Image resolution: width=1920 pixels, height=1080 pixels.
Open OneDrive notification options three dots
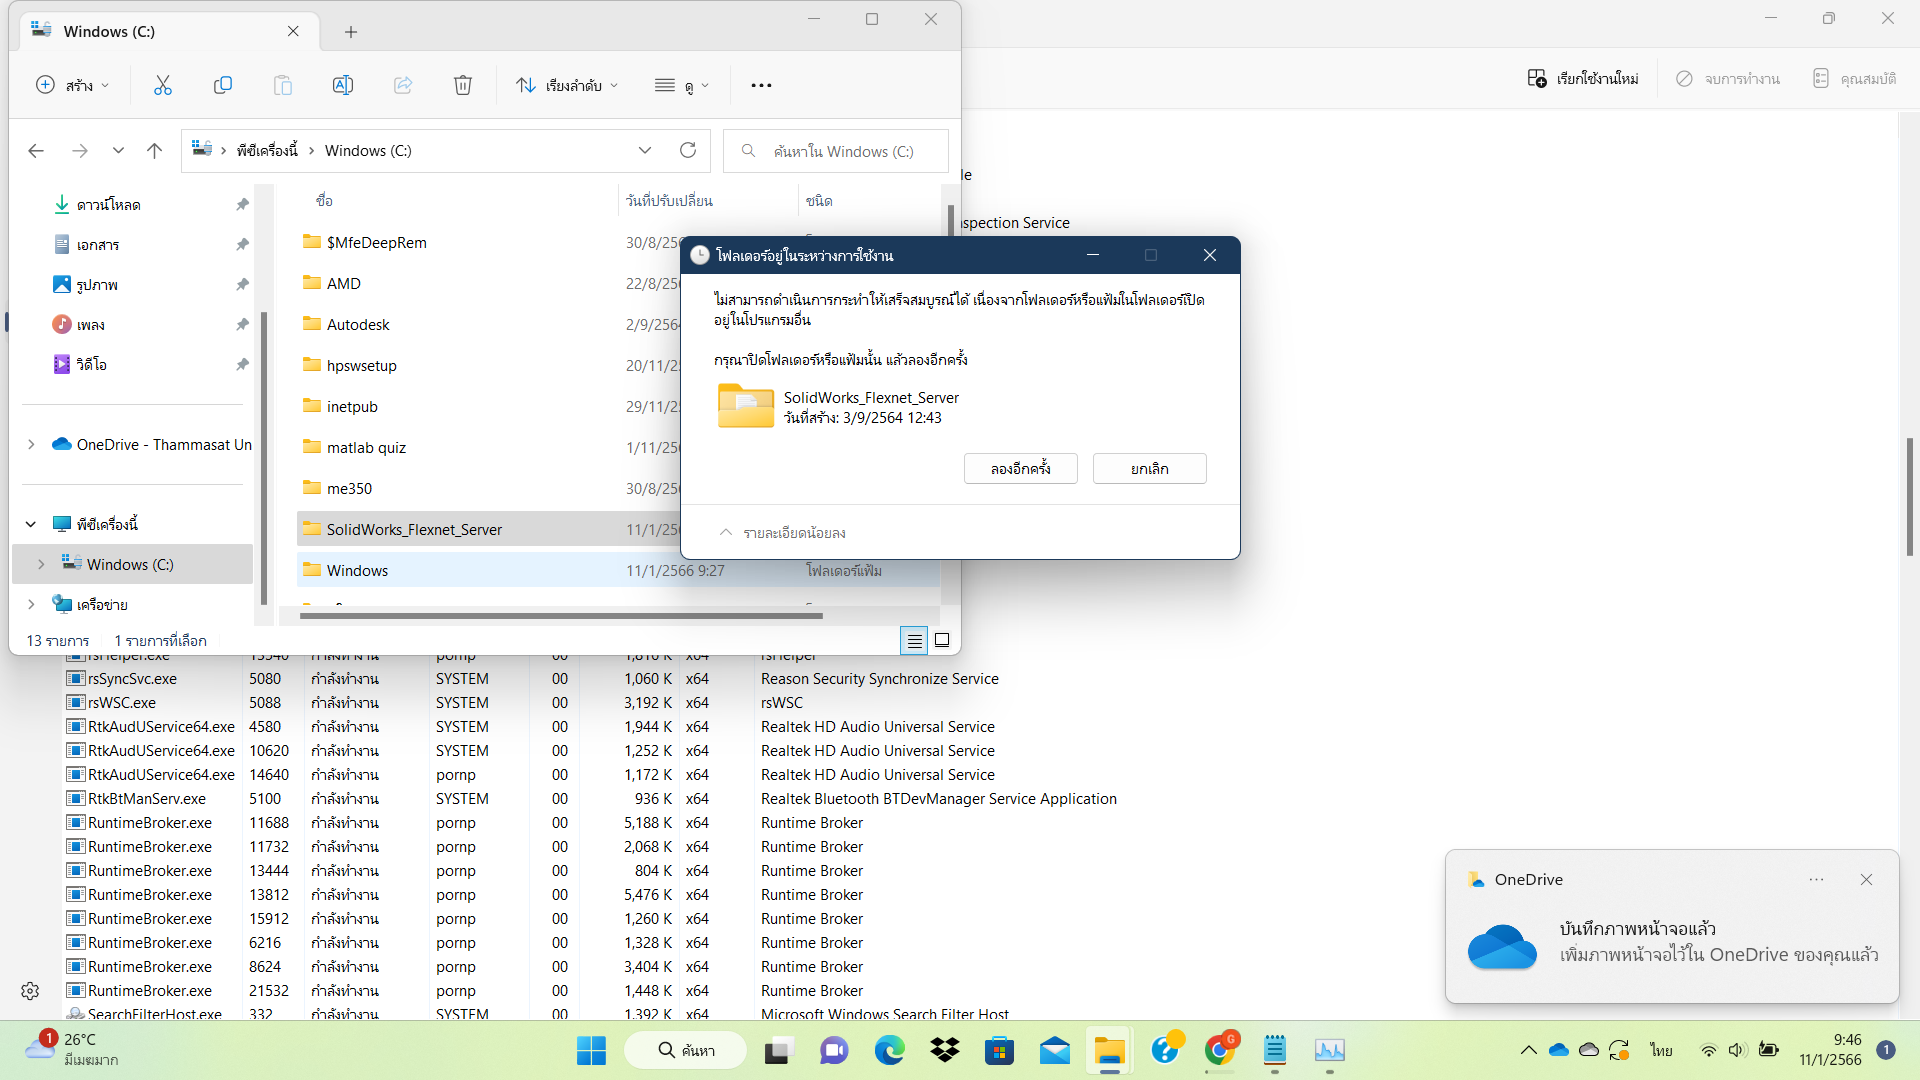coord(1816,880)
